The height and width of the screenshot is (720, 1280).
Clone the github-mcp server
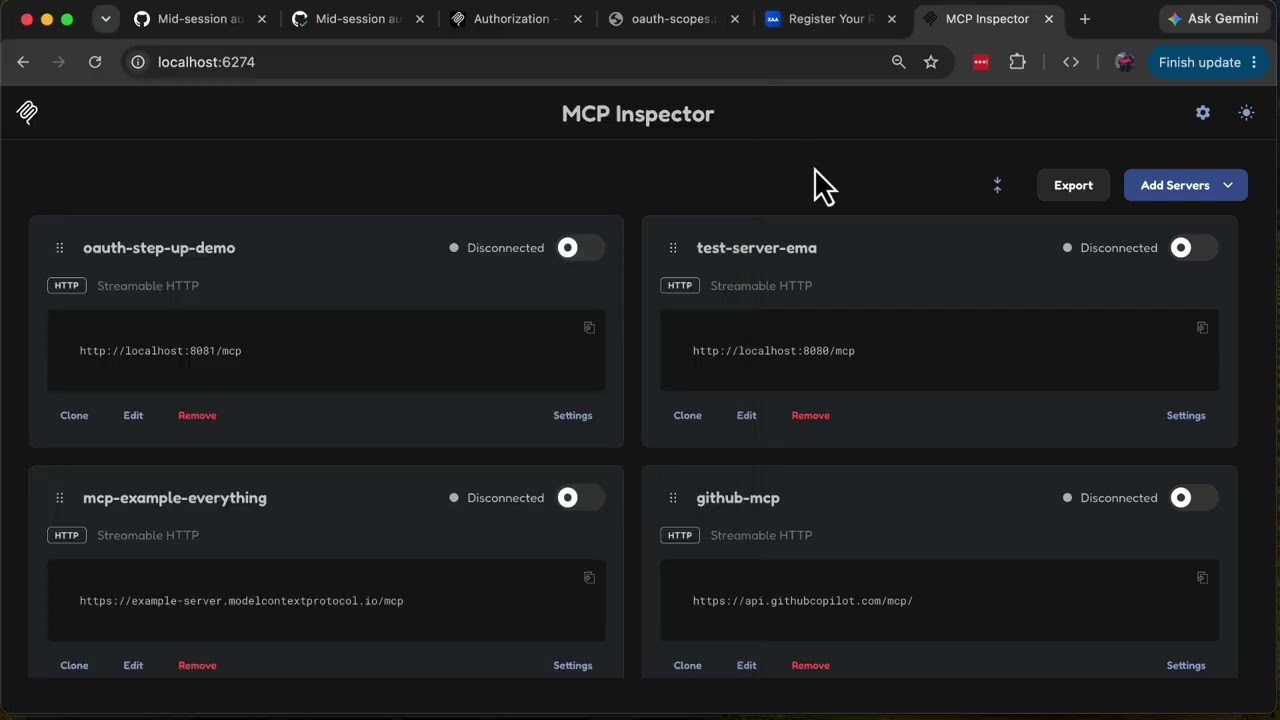click(x=687, y=665)
